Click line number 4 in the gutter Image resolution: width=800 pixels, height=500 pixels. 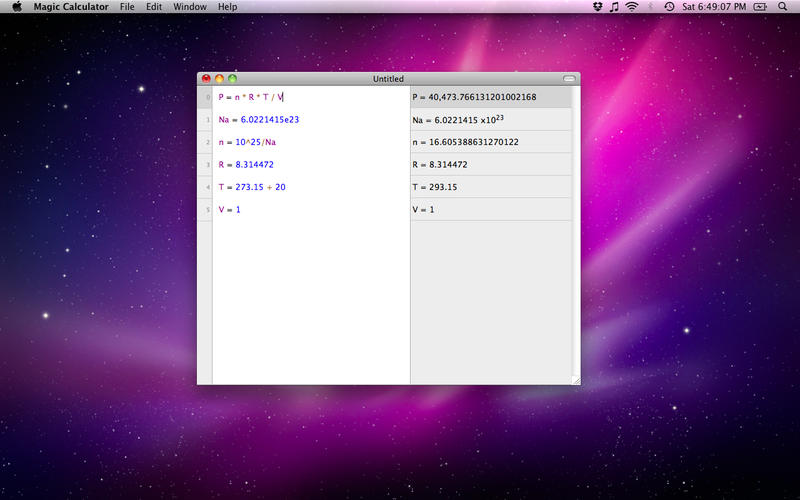point(208,187)
